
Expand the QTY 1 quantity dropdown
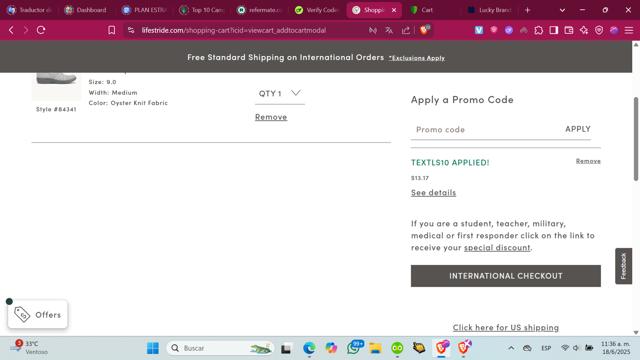click(x=280, y=93)
